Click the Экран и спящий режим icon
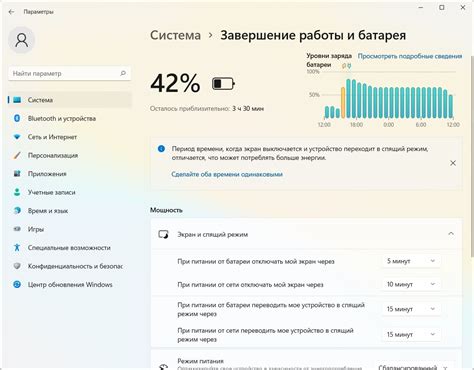474x370 pixels. coord(163,234)
